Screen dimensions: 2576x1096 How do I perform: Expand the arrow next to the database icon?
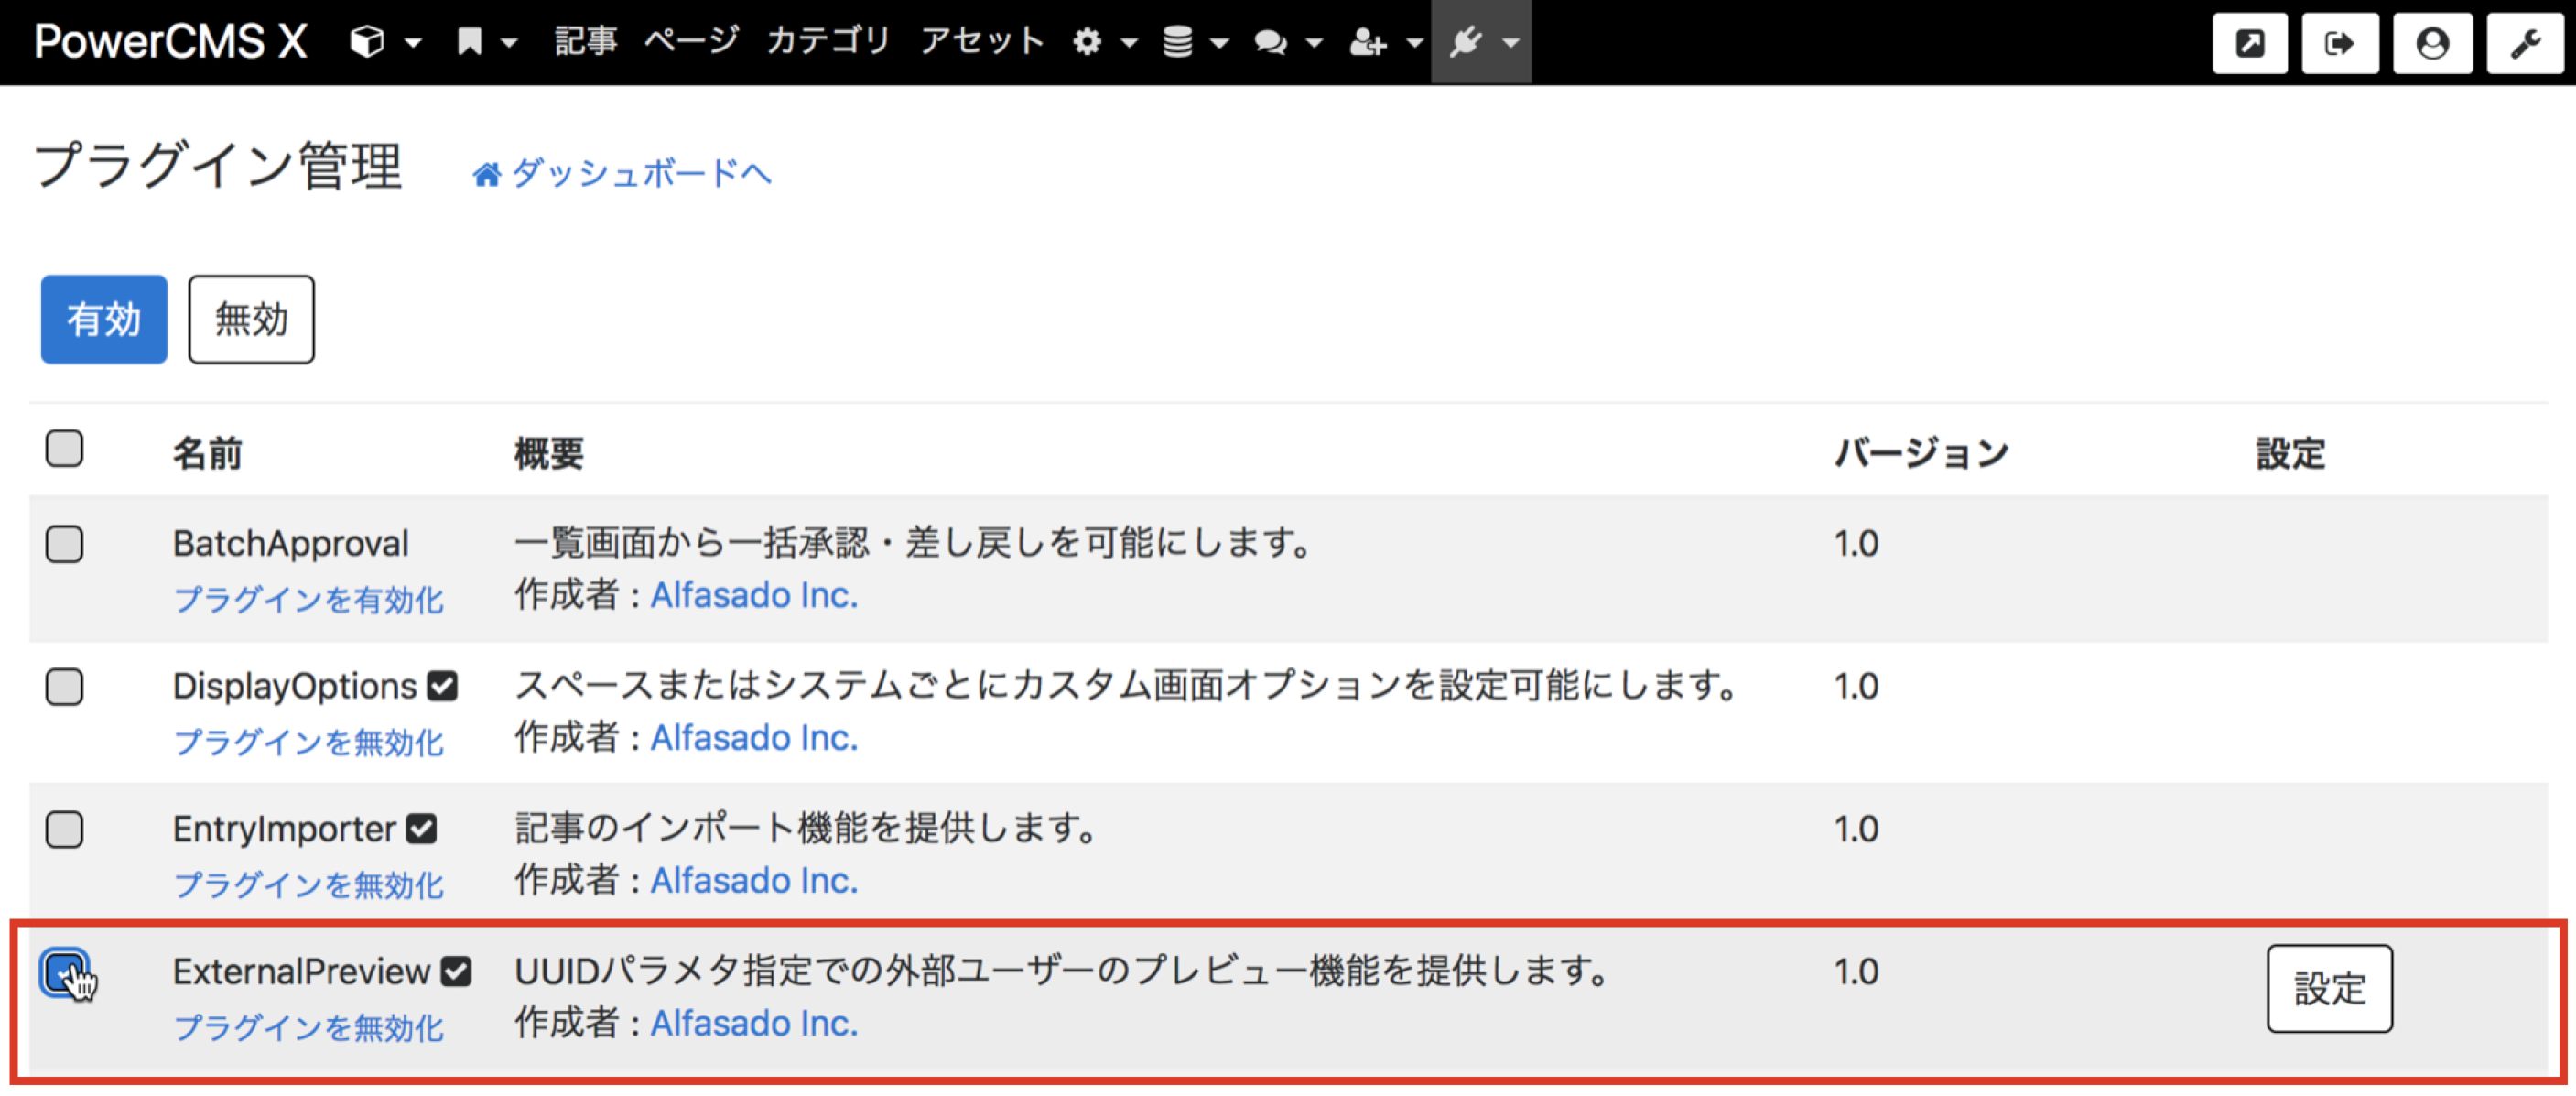point(1219,43)
